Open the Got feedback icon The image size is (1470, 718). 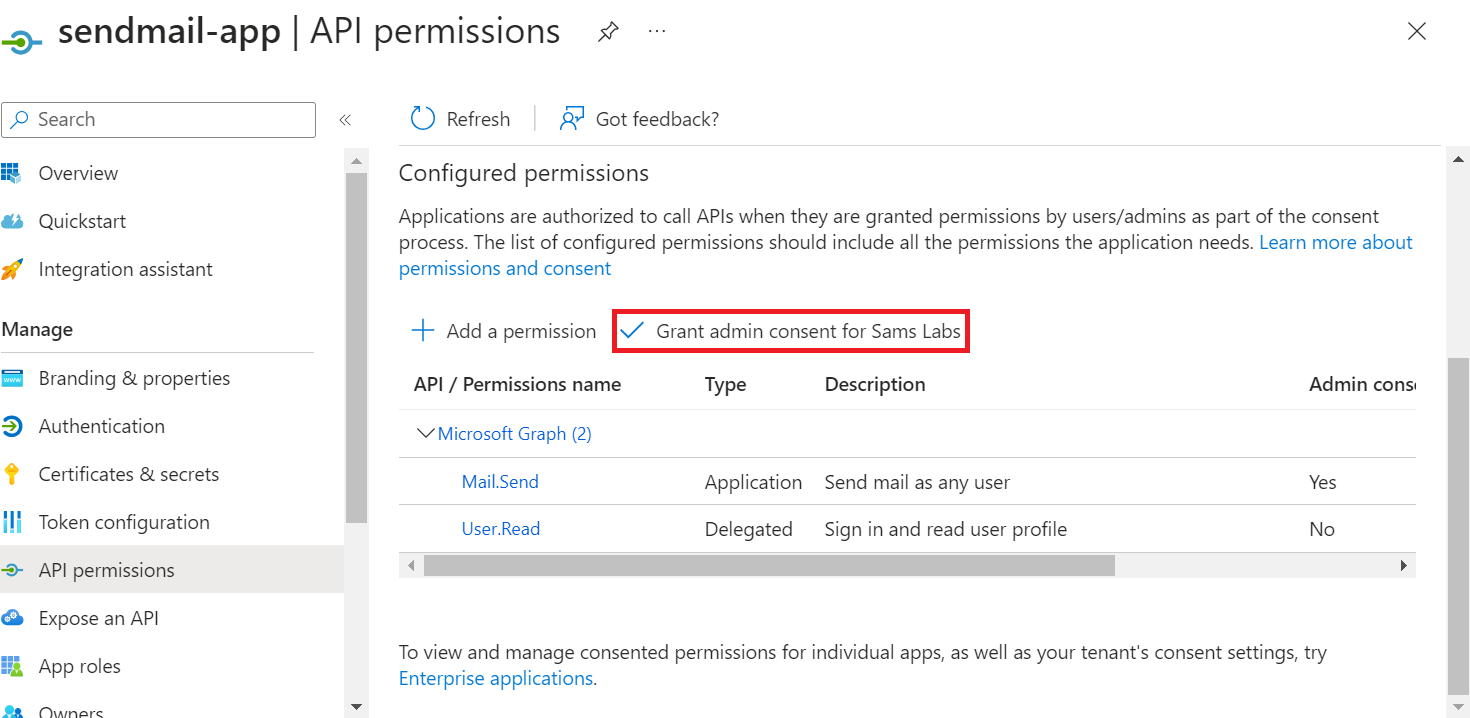pyautogui.click(x=572, y=119)
